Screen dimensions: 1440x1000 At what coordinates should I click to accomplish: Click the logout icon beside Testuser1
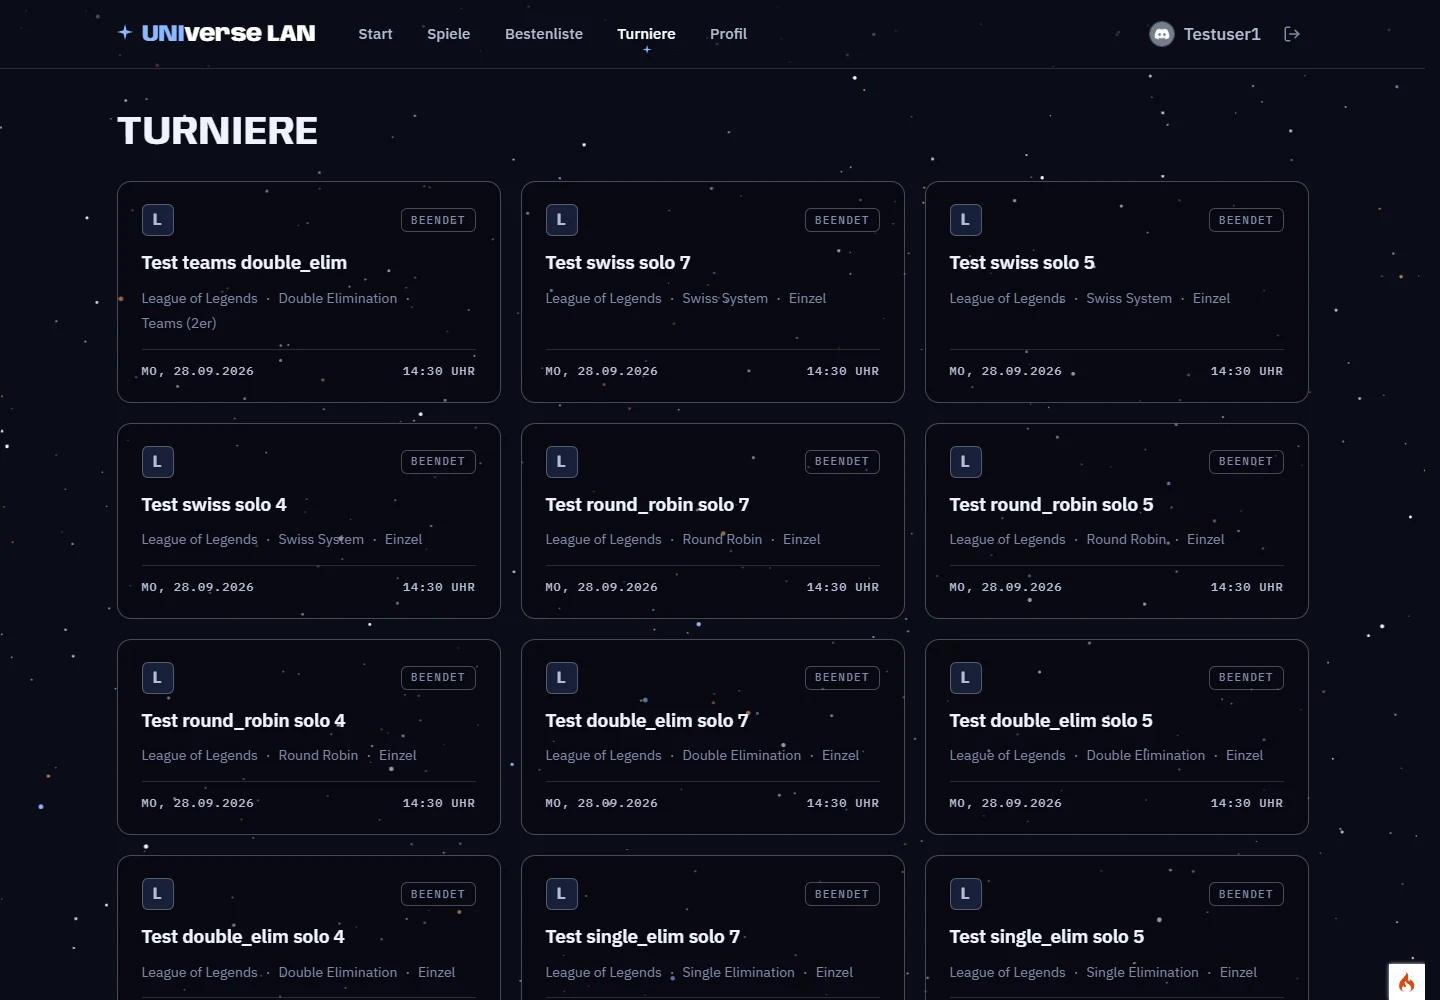pos(1292,34)
